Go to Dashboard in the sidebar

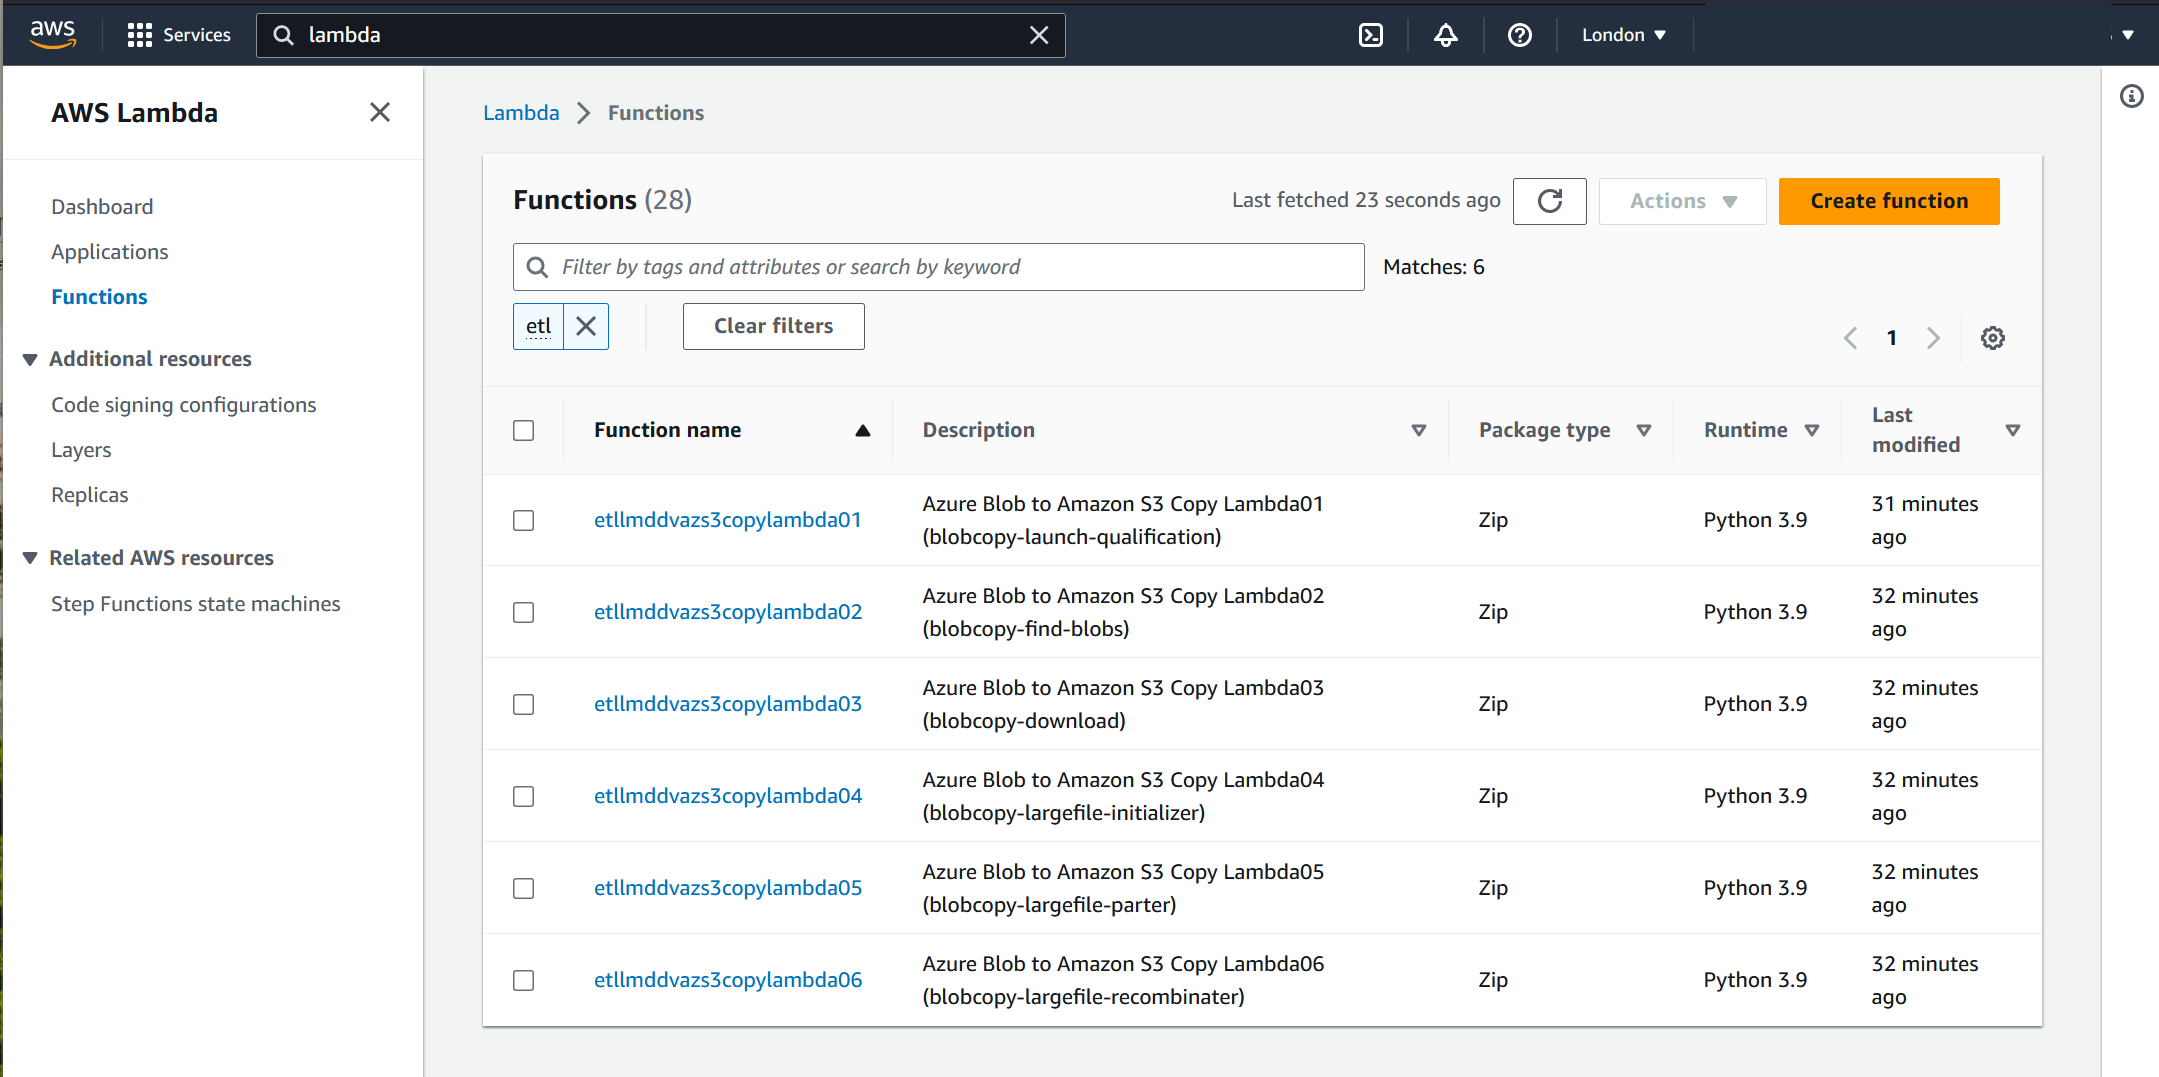102,206
